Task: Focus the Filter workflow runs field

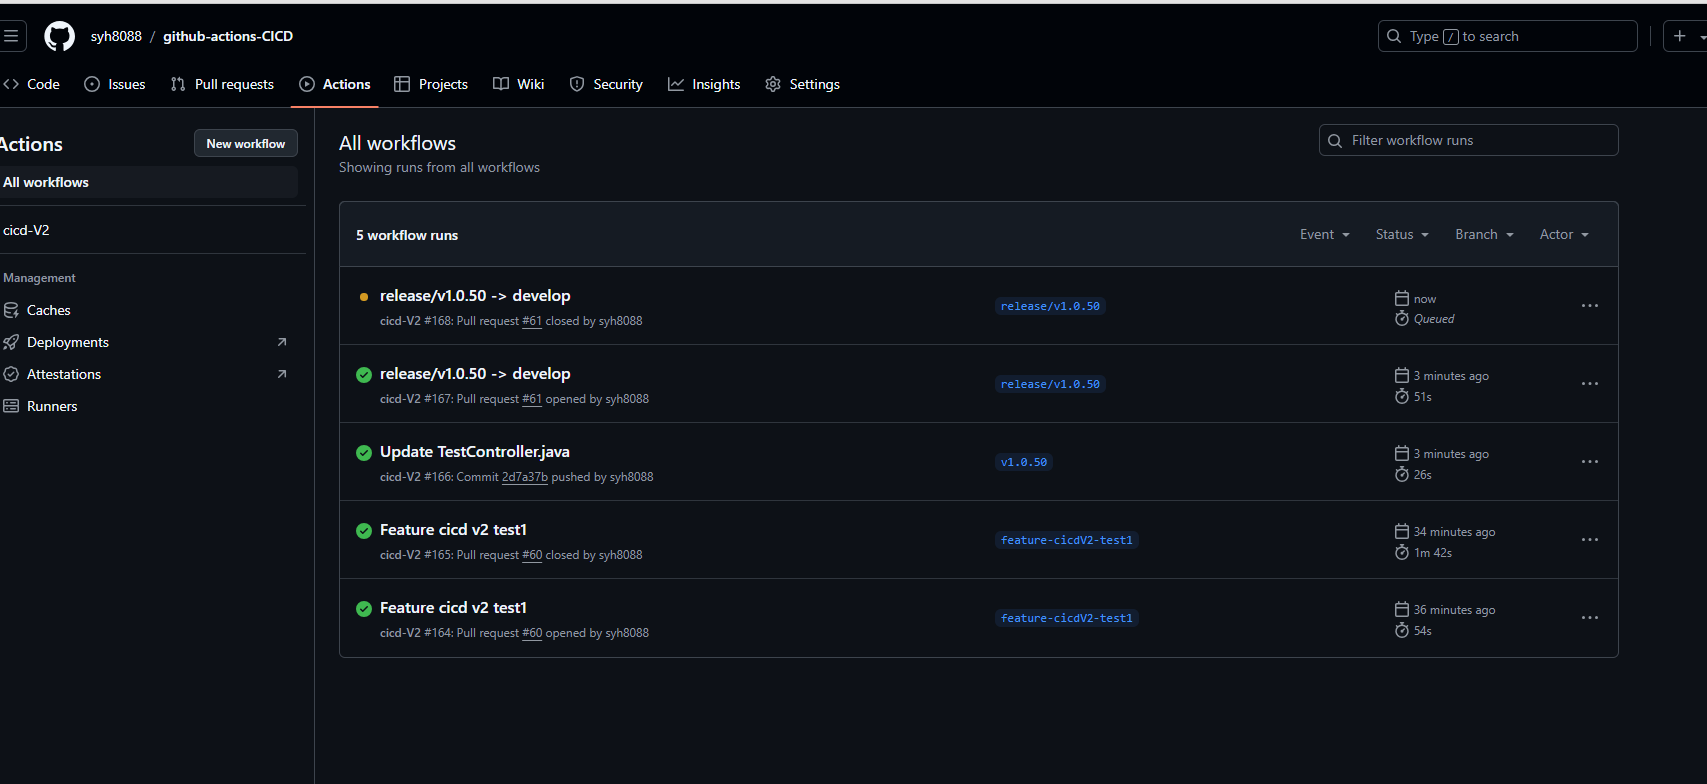Action: [x=1468, y=140]
